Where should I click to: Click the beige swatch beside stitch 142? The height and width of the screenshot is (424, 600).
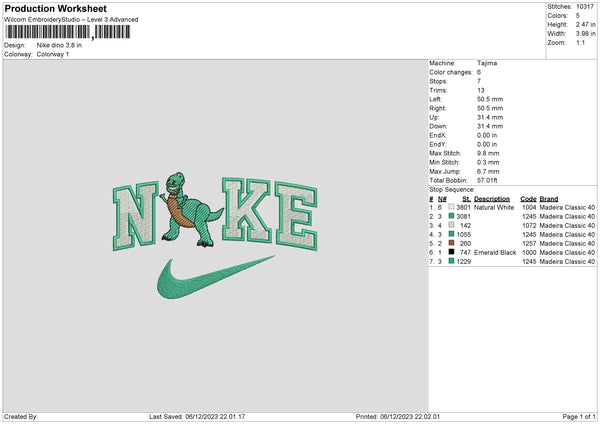(452, 225)
